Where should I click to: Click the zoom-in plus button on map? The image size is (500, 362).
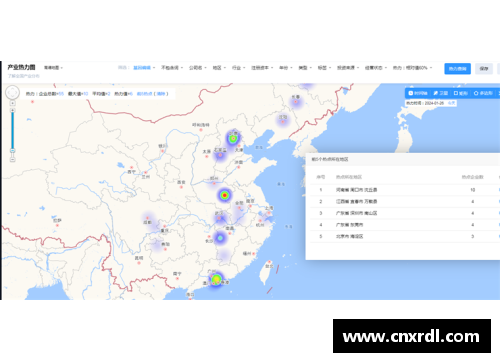[13, 110]
